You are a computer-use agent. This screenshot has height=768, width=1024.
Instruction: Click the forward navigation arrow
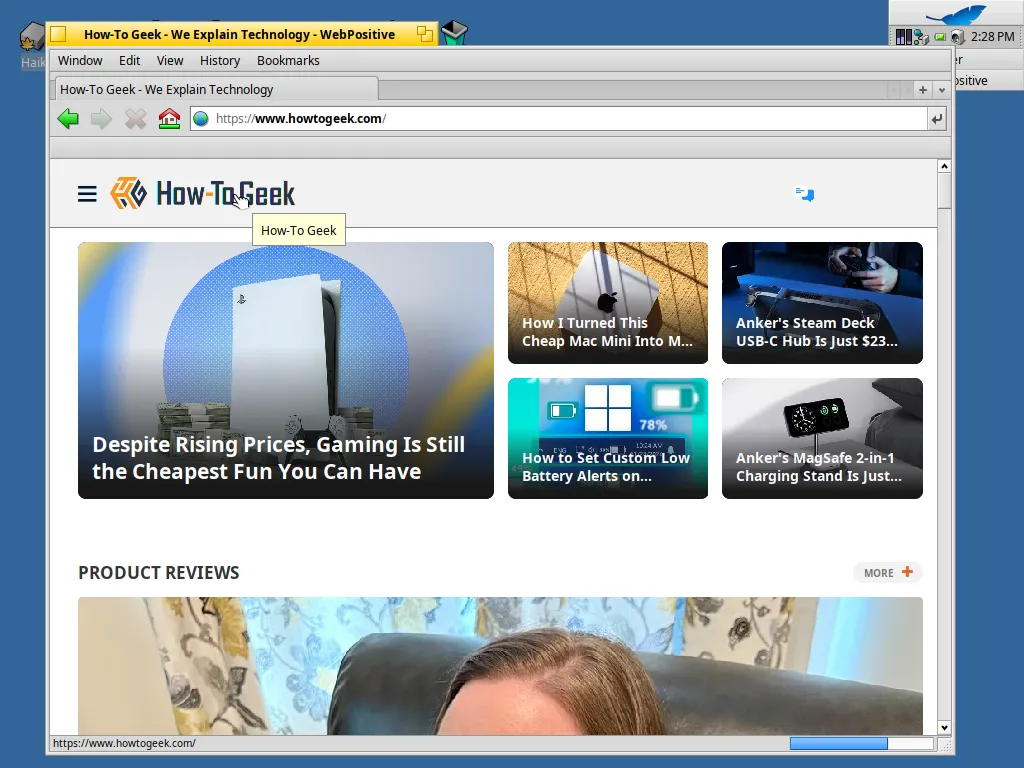[x=101, y=118]
